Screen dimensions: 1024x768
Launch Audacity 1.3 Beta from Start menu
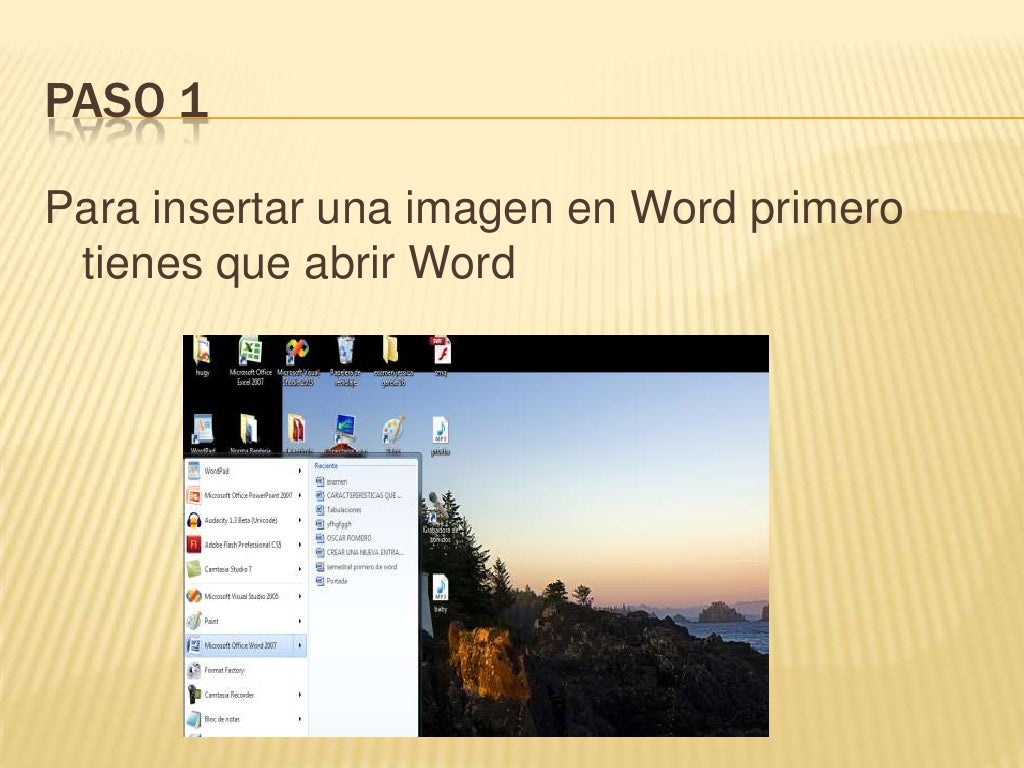click(245, 520)
